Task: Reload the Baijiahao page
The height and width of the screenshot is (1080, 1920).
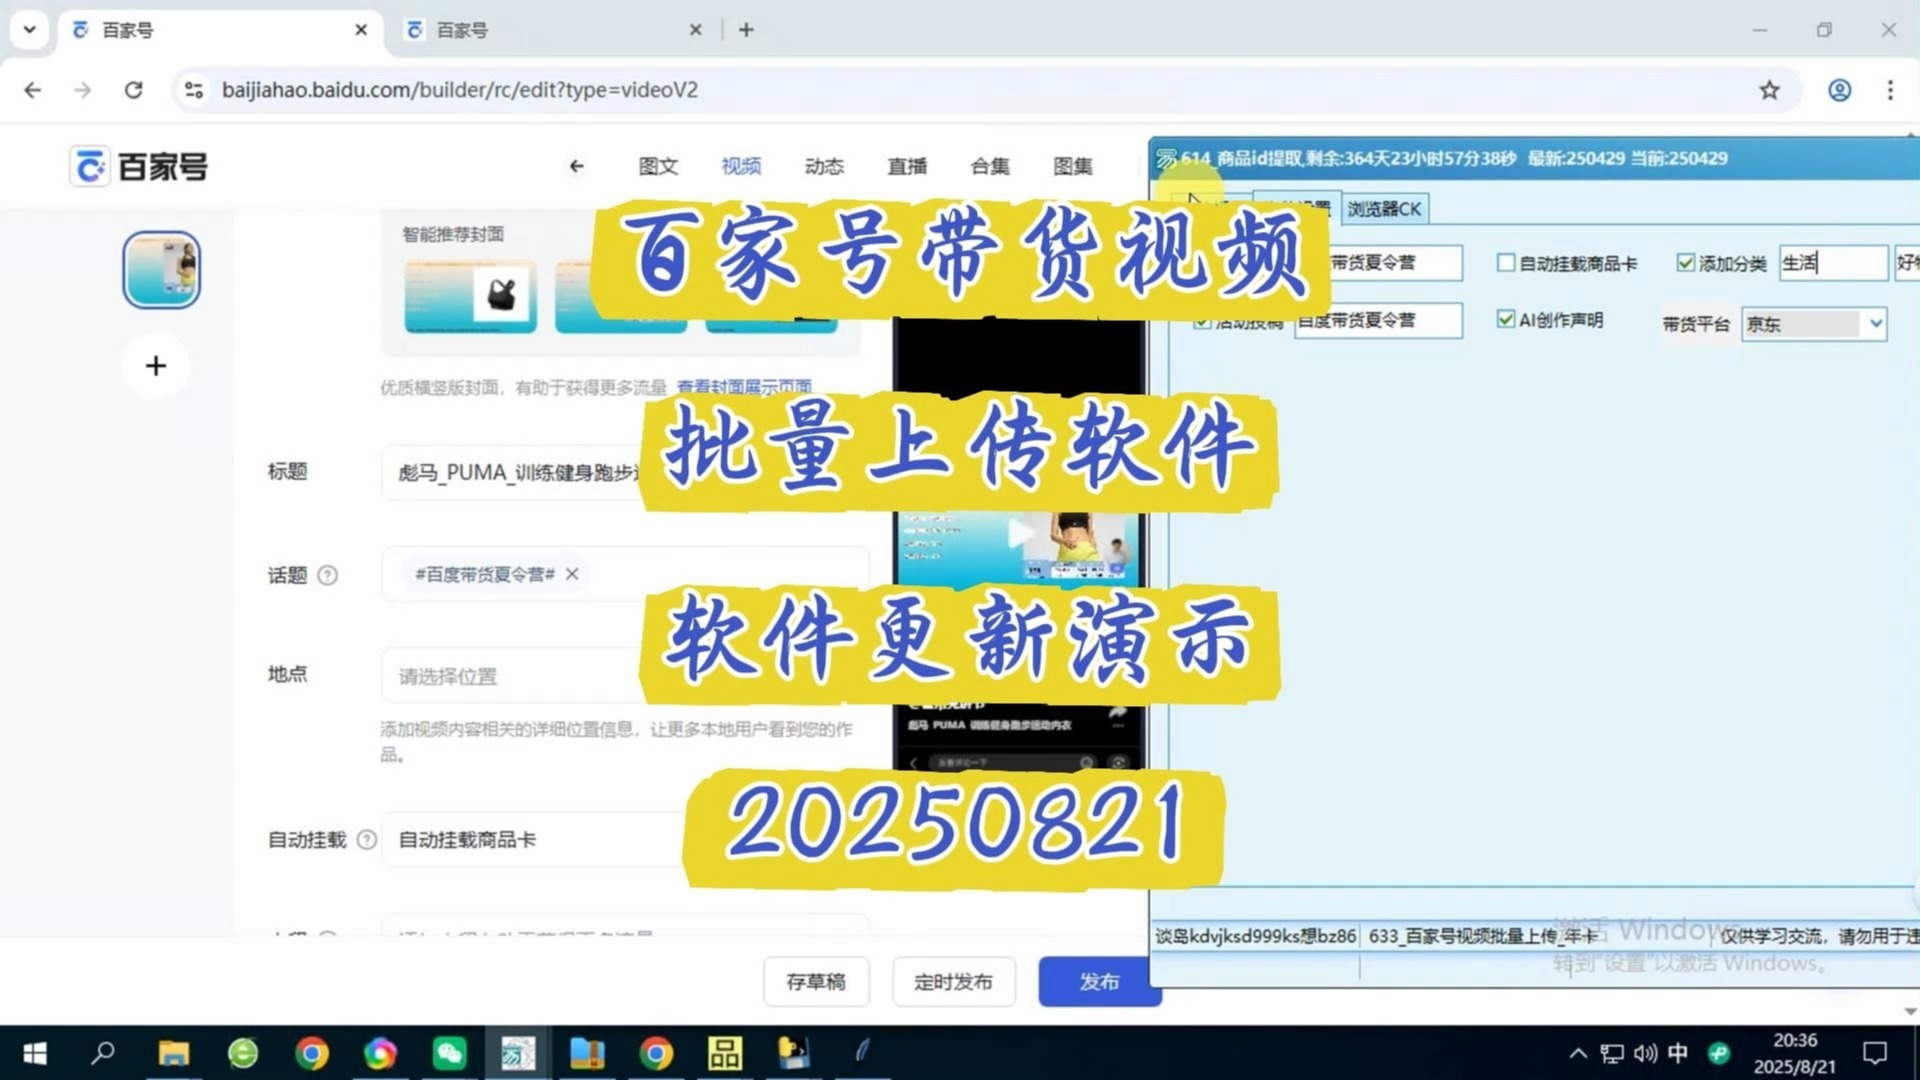Action: pyautogui.click(x=133, y=90)
